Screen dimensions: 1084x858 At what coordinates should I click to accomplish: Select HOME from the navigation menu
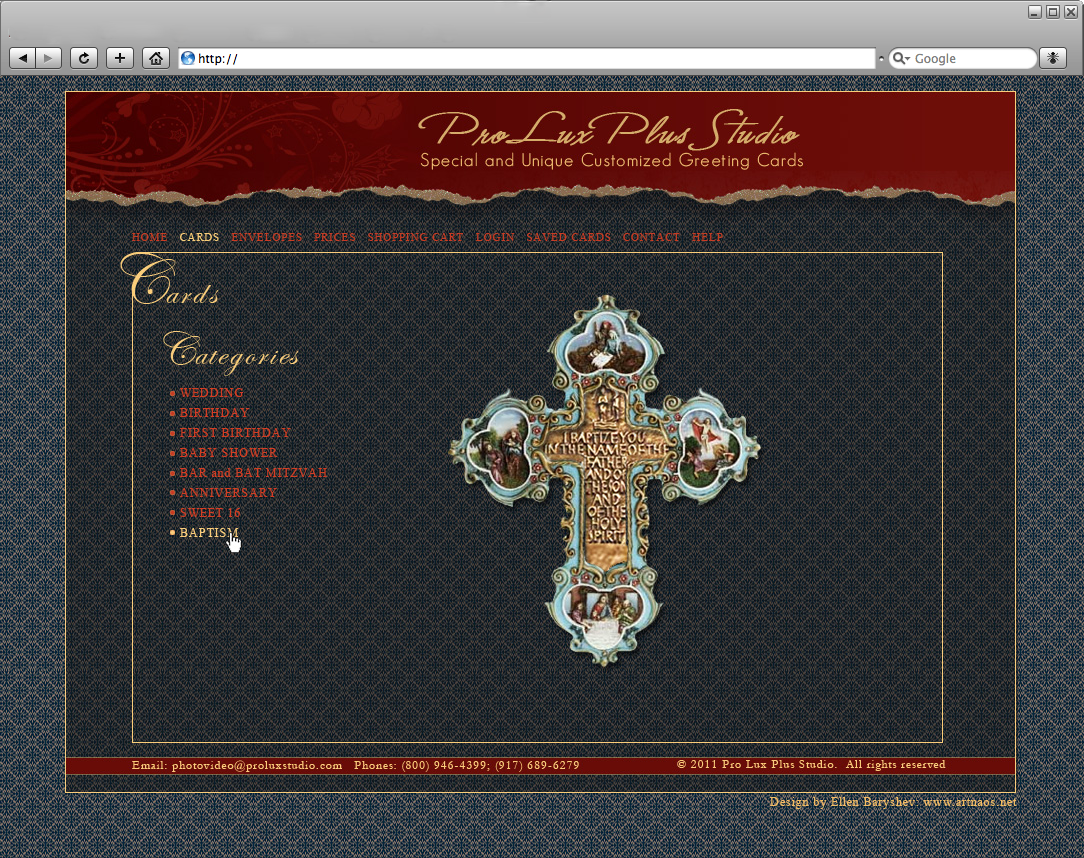(x=149, y=237)
